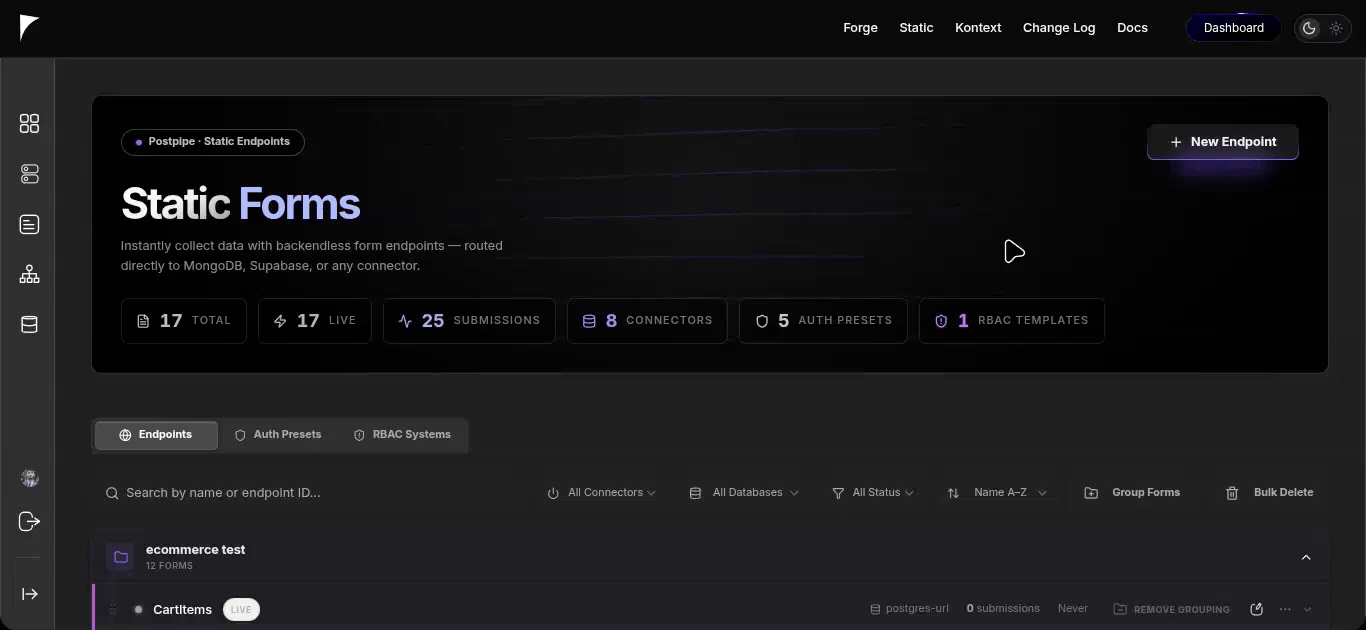Click the Dashboard button

[x=1234, y=28]
